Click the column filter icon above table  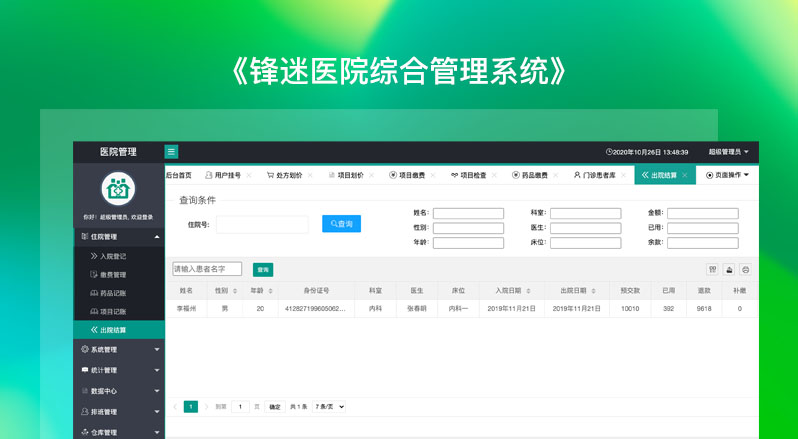[713, 269]
